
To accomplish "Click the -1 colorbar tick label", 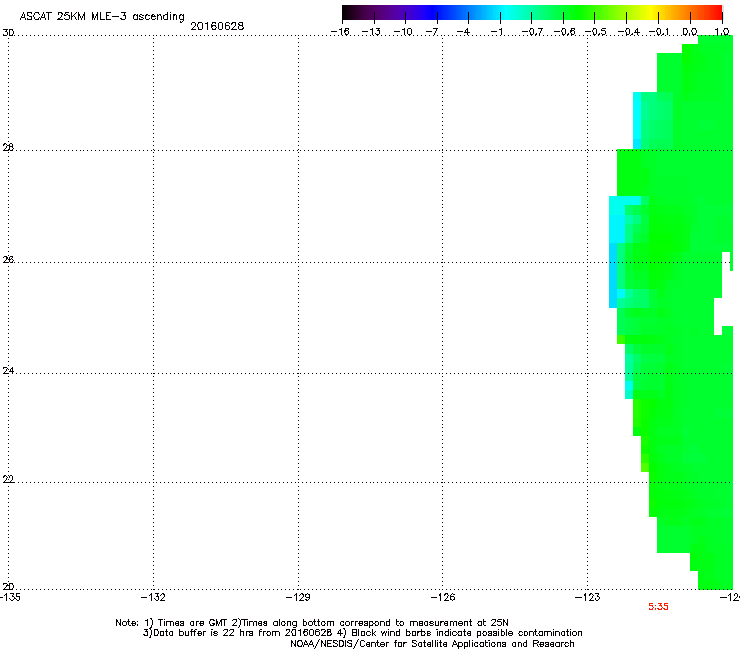I will [x=496, y=32].
